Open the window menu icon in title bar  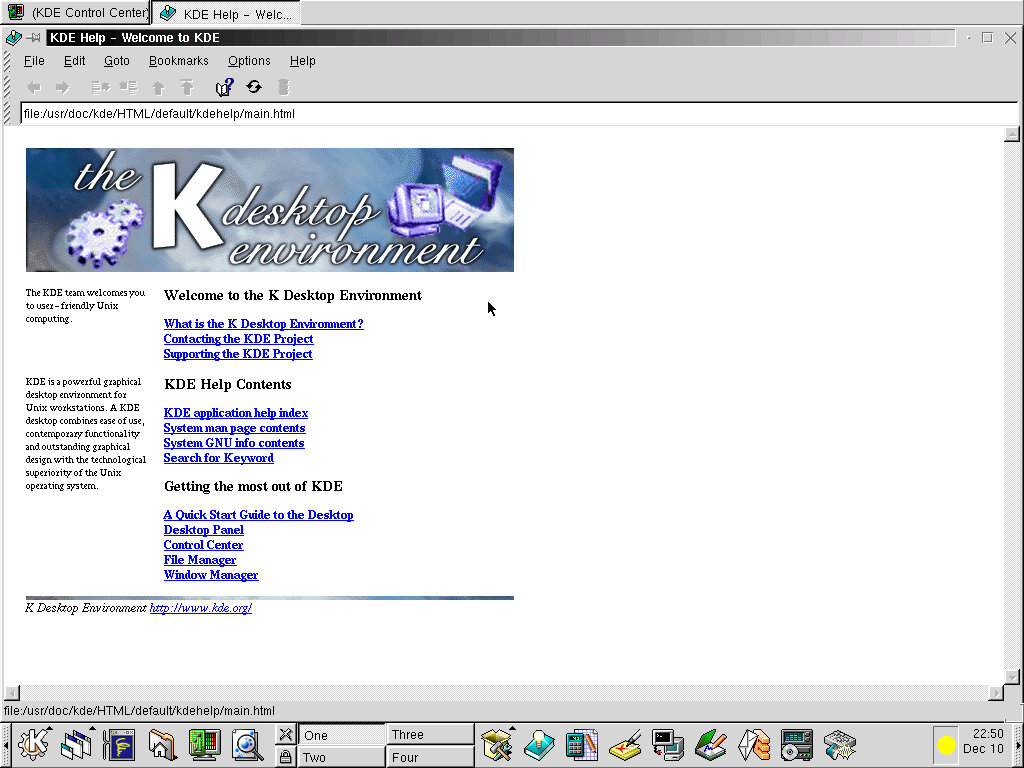coord(13,38)
